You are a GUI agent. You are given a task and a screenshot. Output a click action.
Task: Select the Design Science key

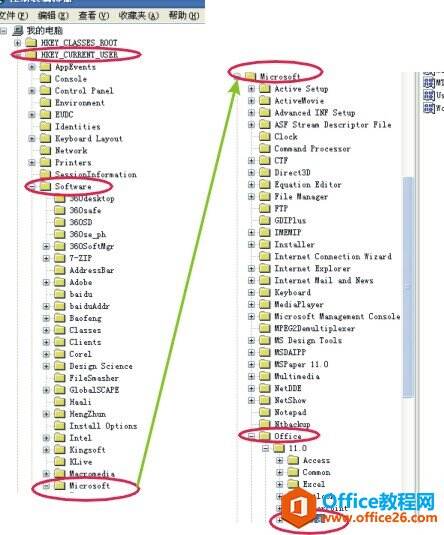(x=101, y=366)
